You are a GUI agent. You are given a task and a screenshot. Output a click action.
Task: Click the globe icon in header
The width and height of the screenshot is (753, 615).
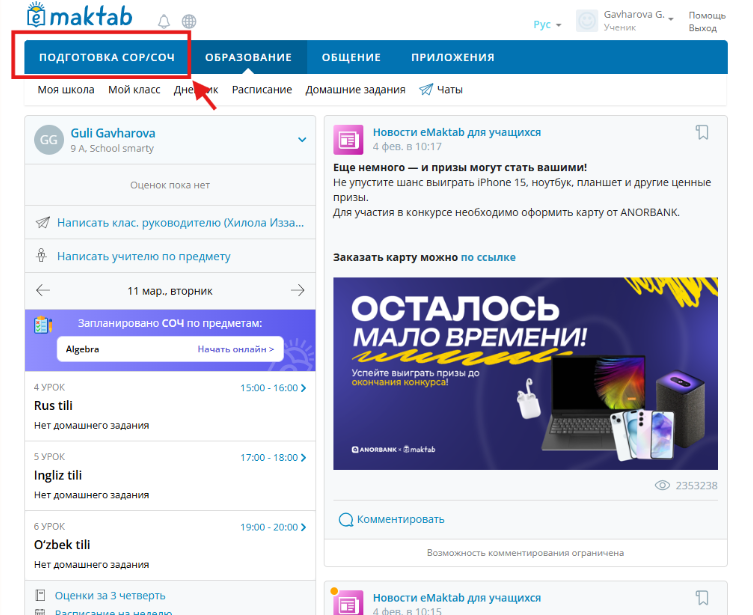[189, 21]
